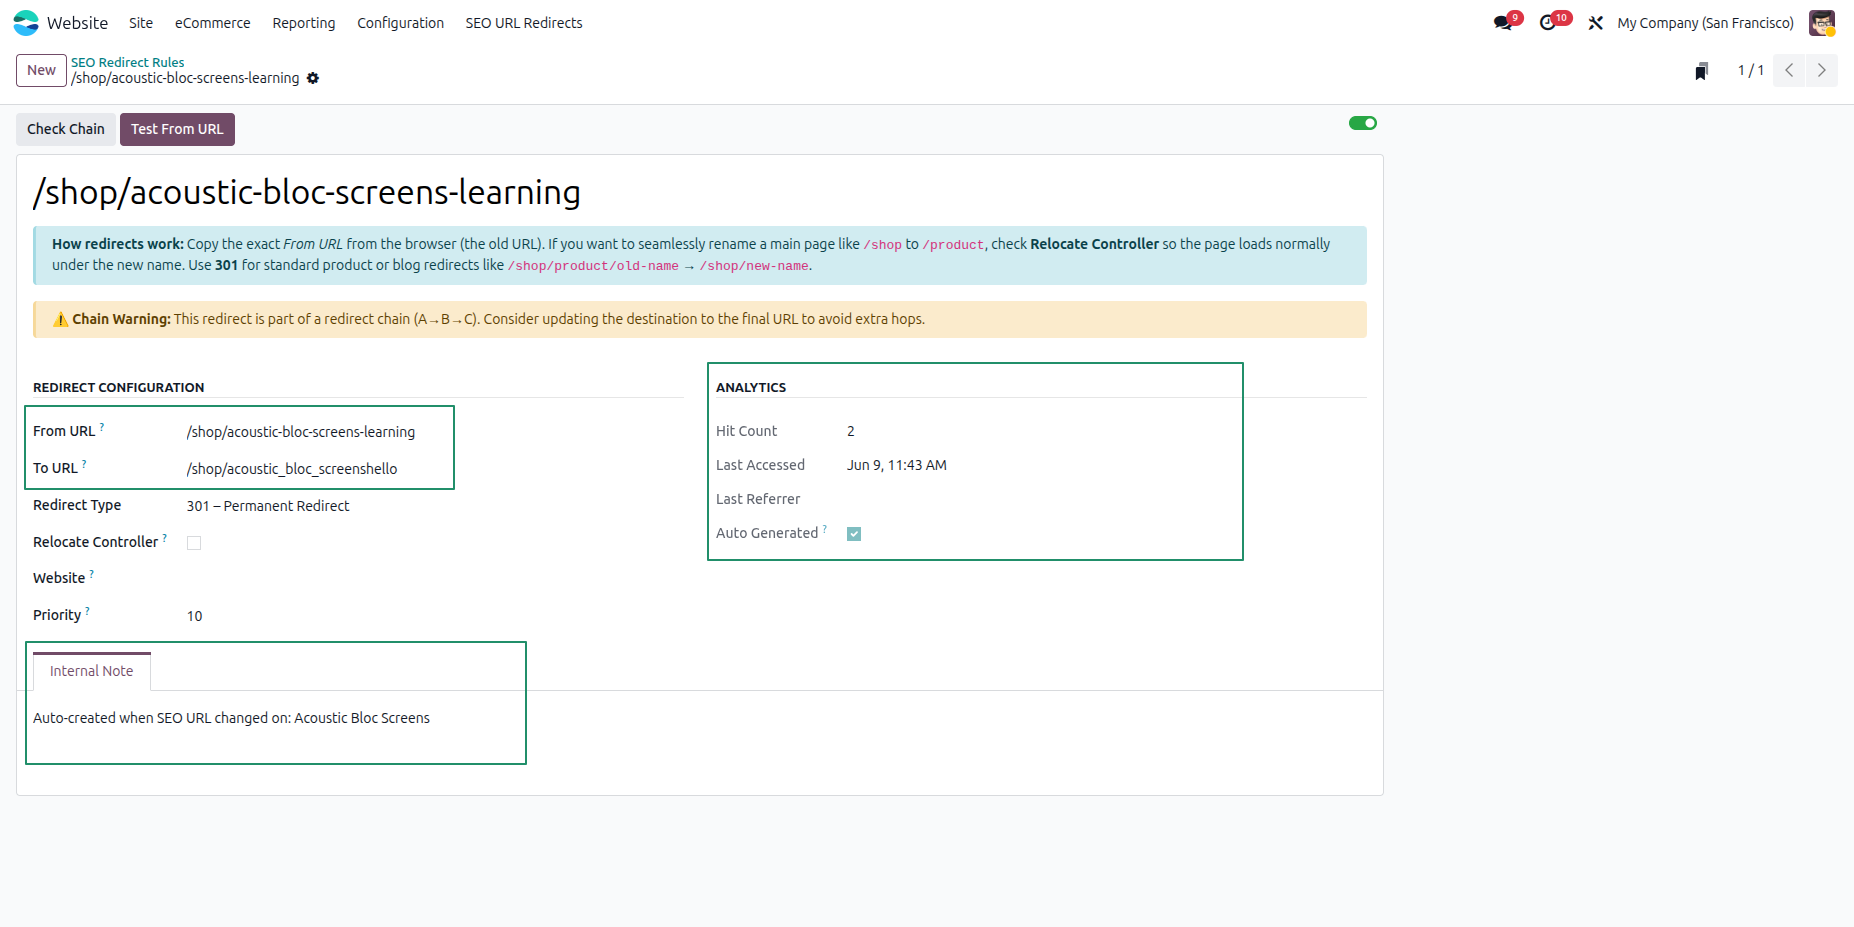The image size is (1854, 927).
Task: Select the Internal Note tab
Action: click(91, 671)
